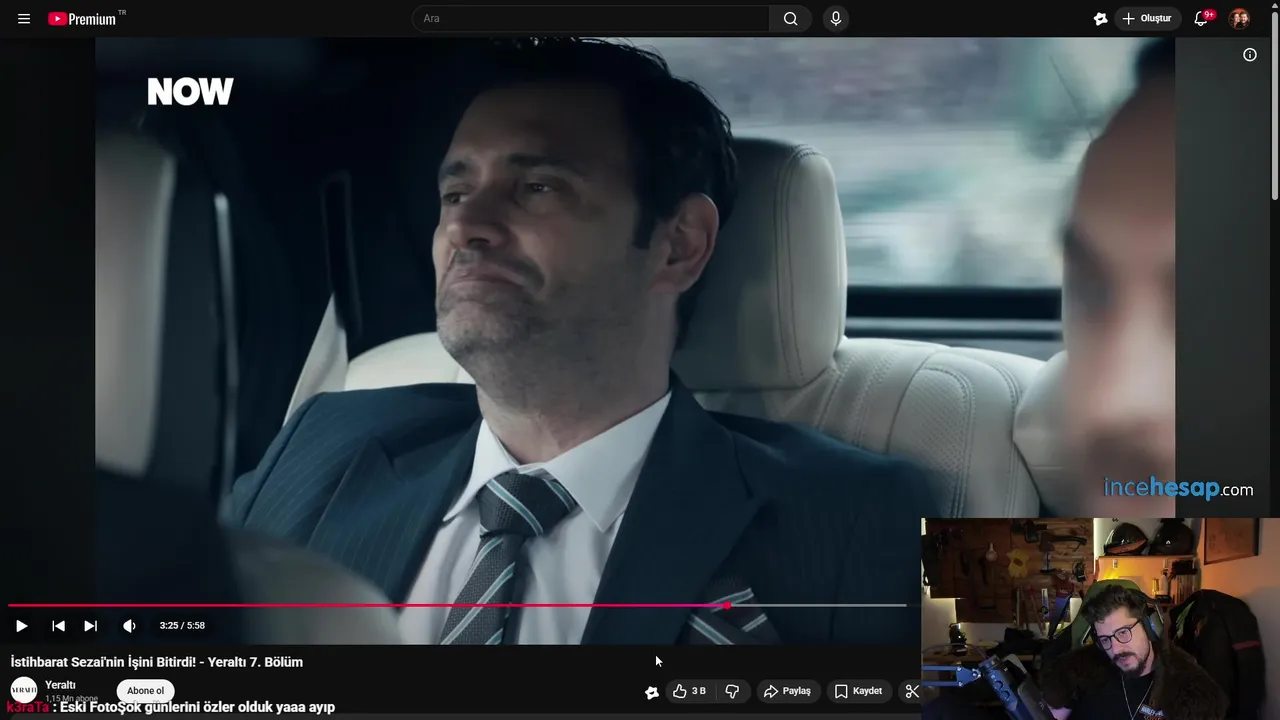The image size is (1280, 720).
Task: Click the page vertical scrollbar
Action: 1275,105
